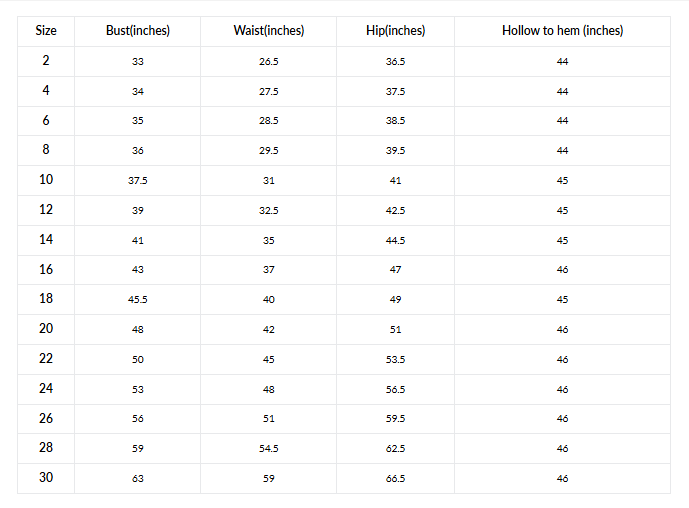Image resolution: width=689 pixels, height=508 pixels.
Task: Select the bust value 63
Action: tap(138, 478)
